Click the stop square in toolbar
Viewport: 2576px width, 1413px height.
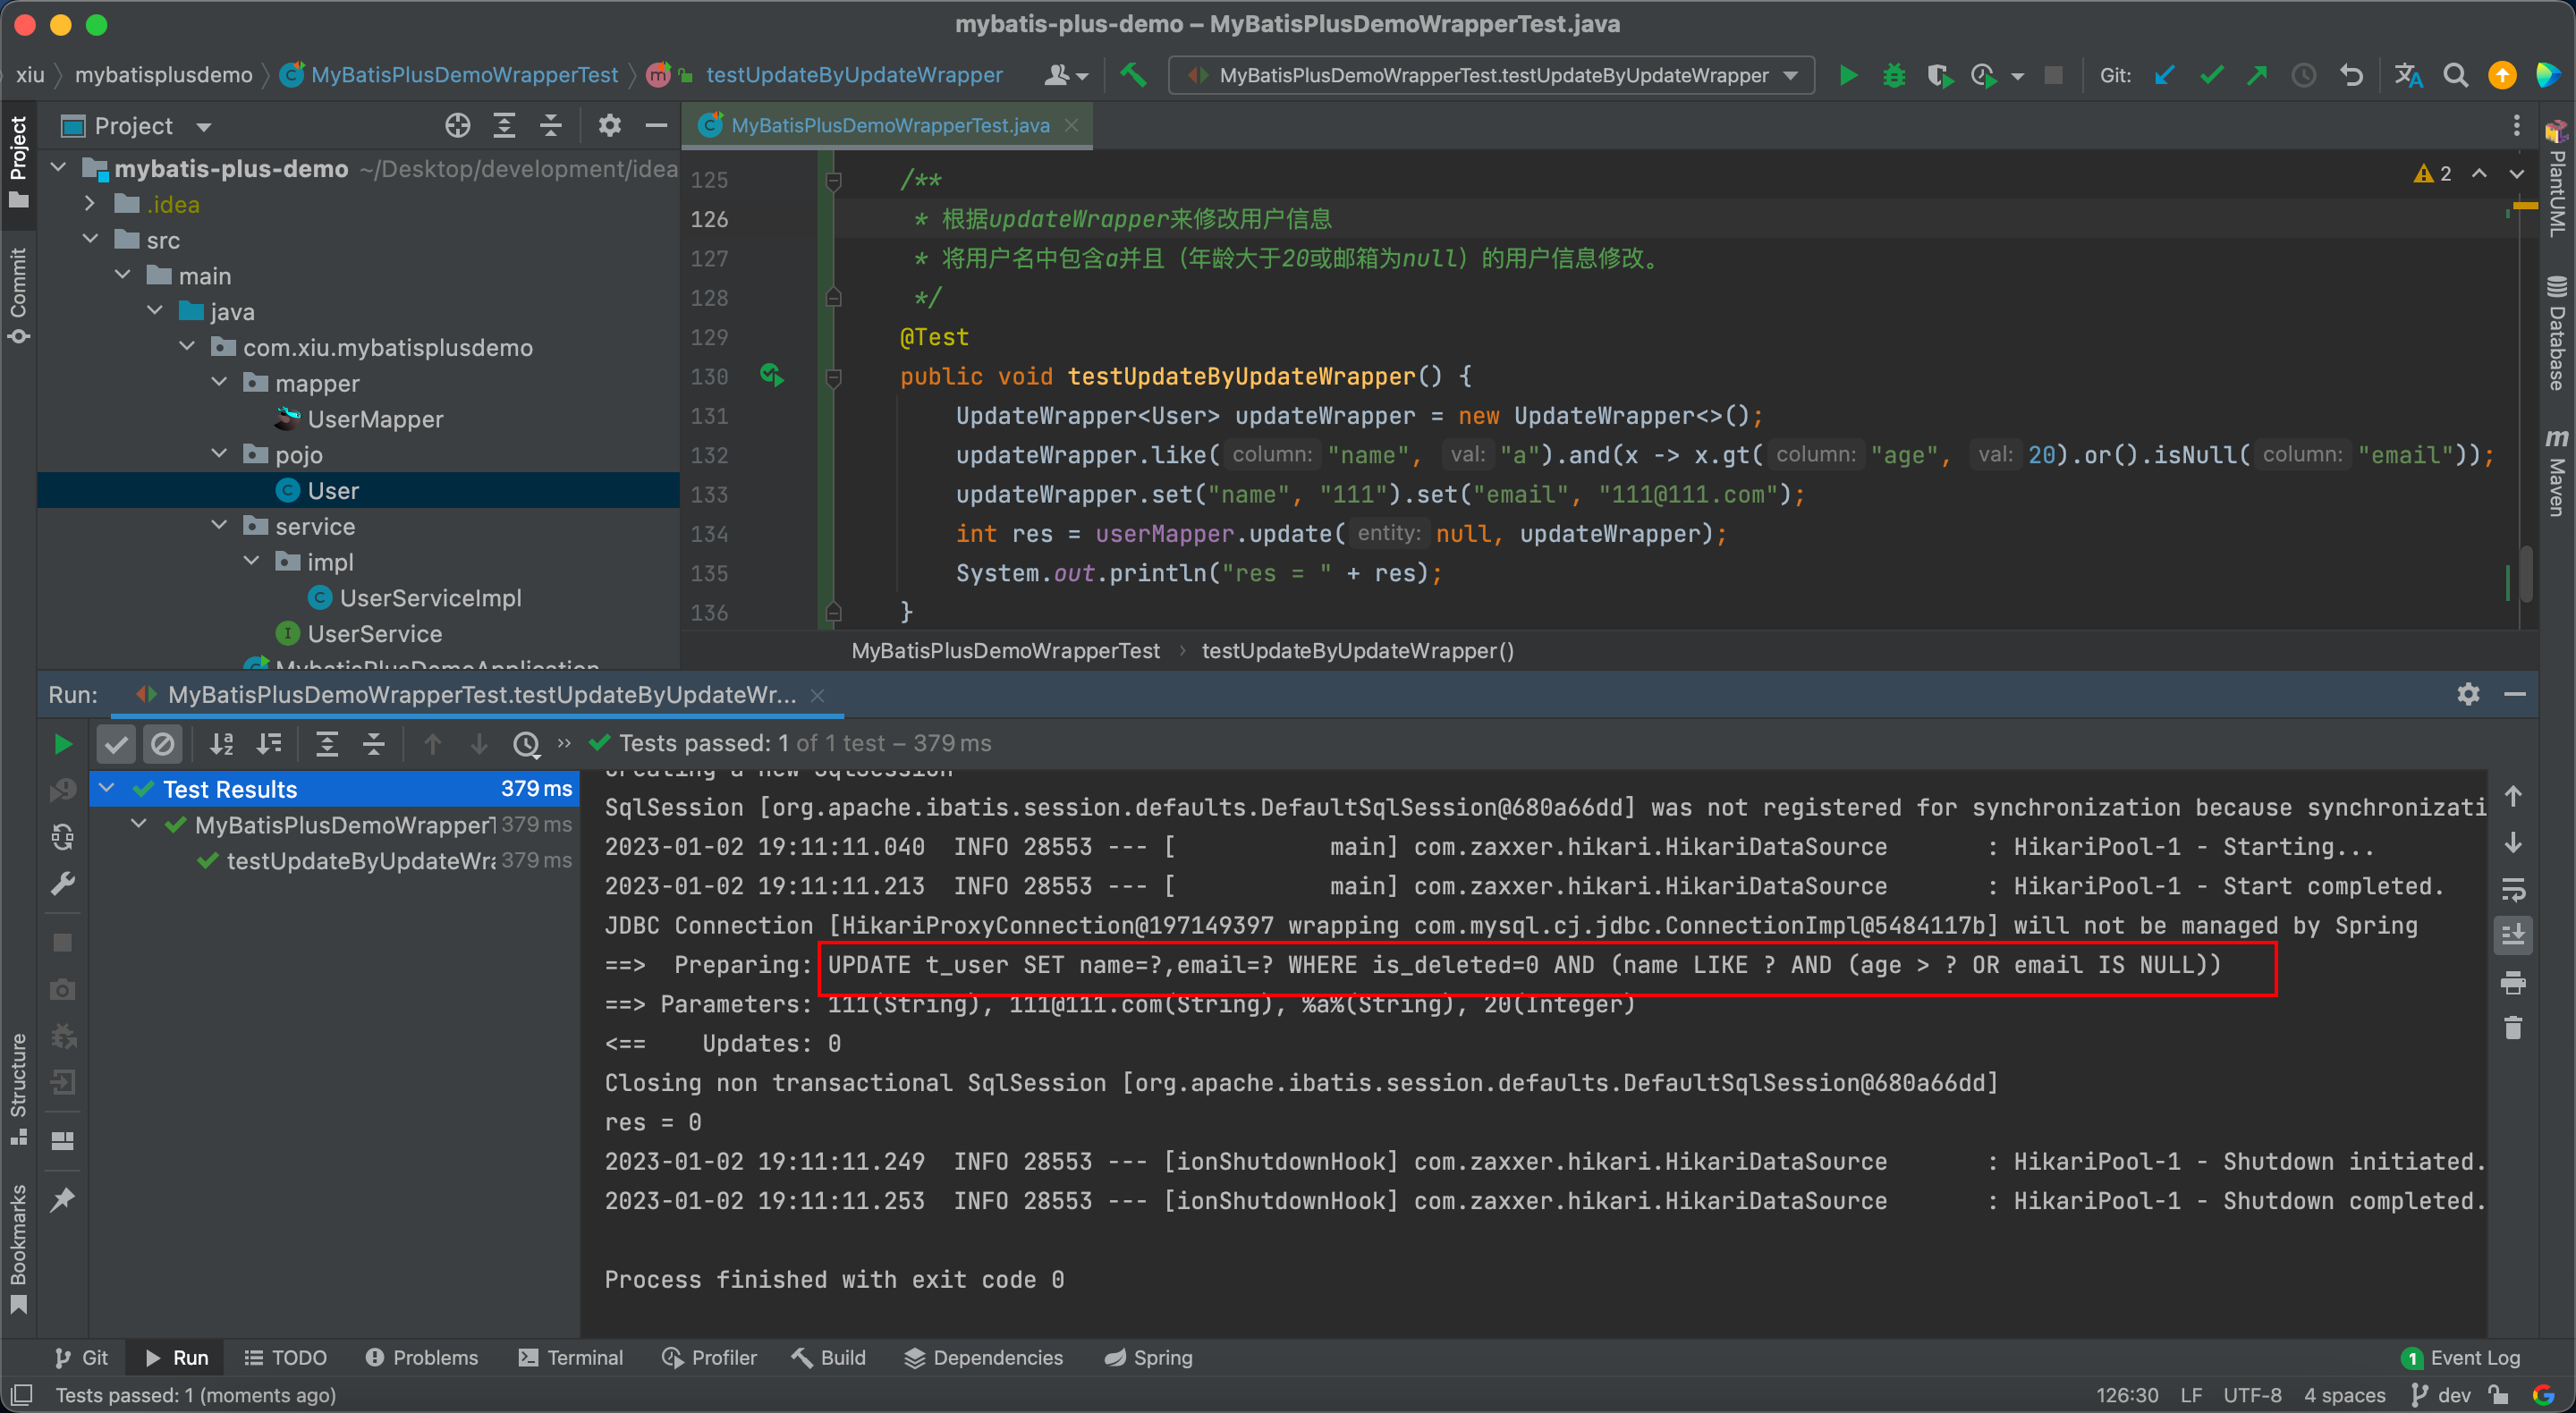pyautogui.click(x=2053, y=75)
